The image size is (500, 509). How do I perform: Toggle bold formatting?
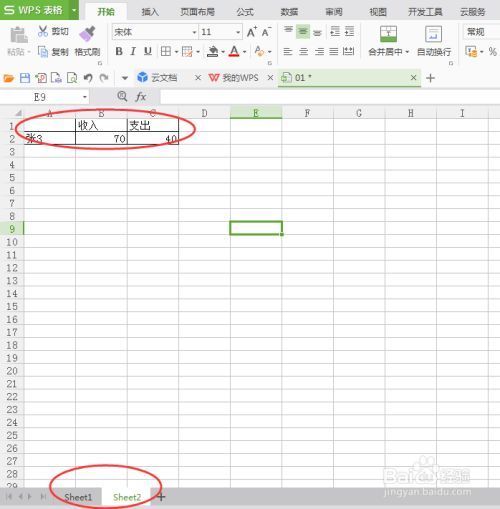pos(119,51)
